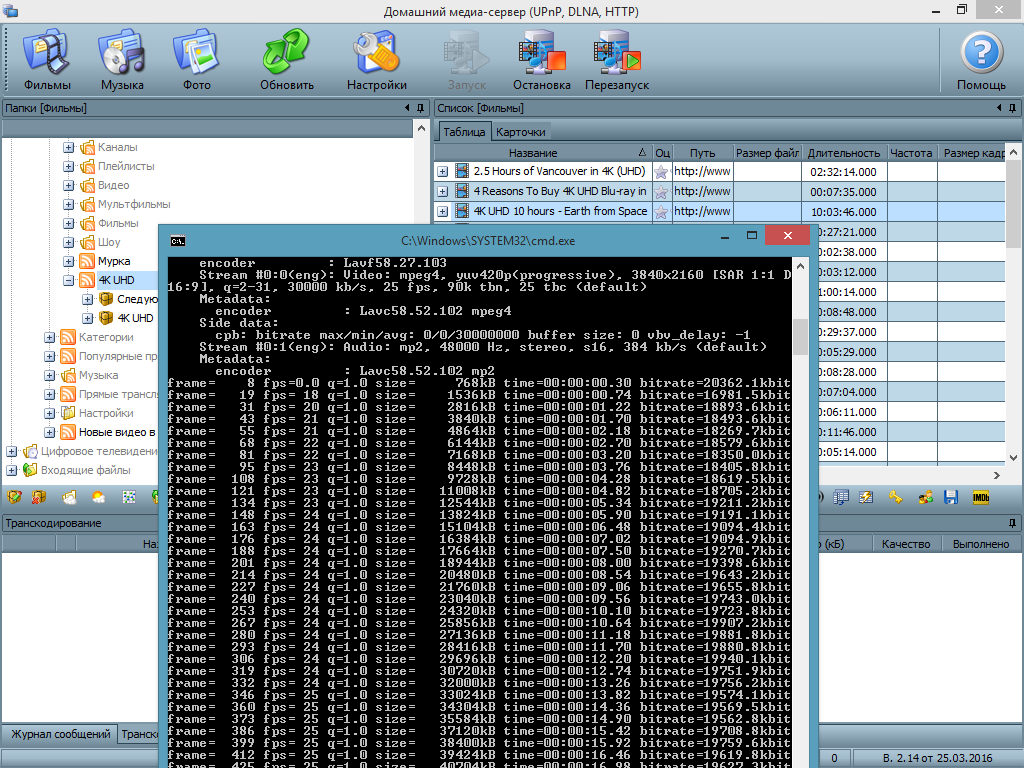Expand the Каналы folder in tree
1024x768 pixels.
(69, 148)
